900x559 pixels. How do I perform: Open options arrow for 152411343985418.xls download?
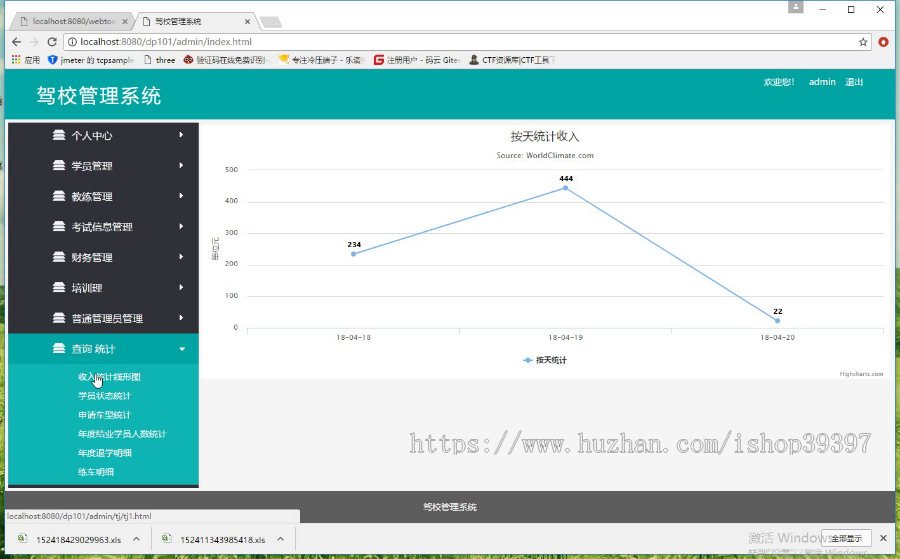280,539
